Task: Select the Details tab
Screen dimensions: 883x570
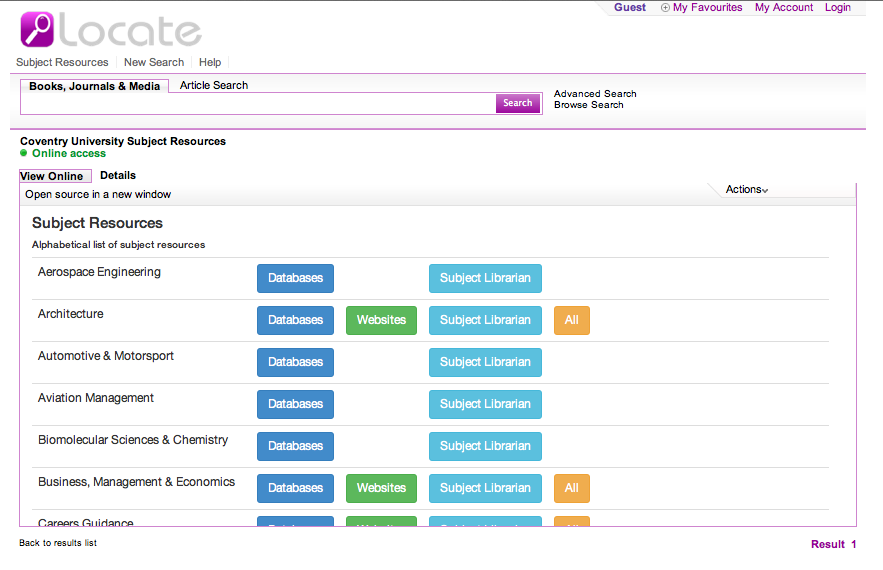Action: pos(118,176)
